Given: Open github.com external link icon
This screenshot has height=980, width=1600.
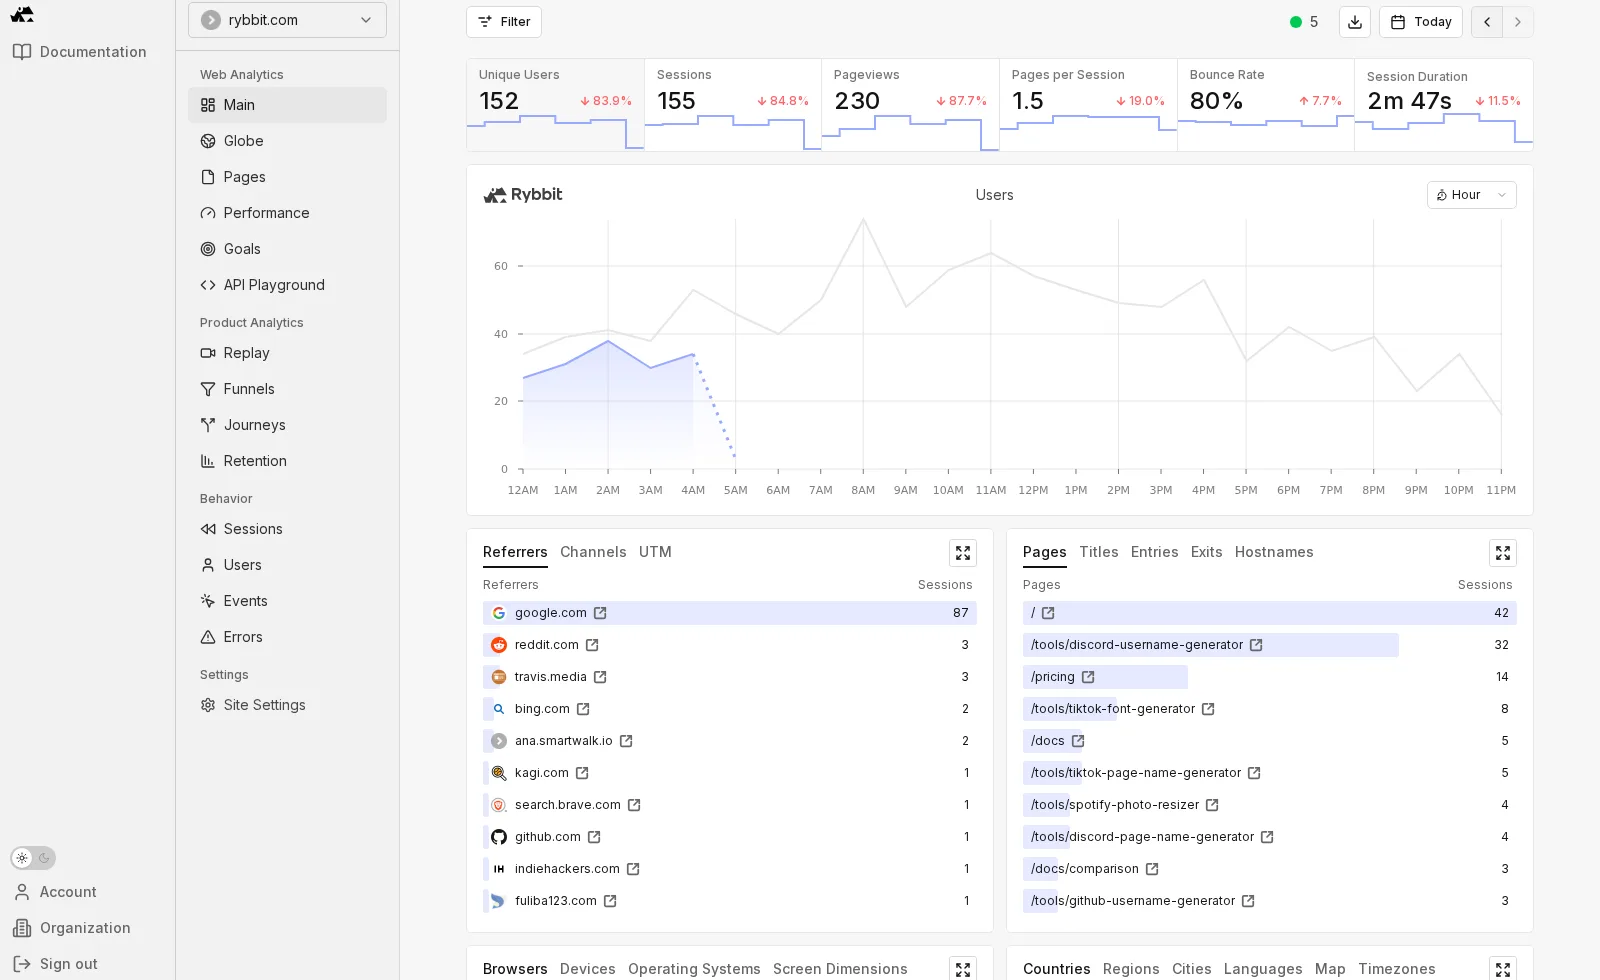Looking at the screenshot, I should (x=594, y=837).
